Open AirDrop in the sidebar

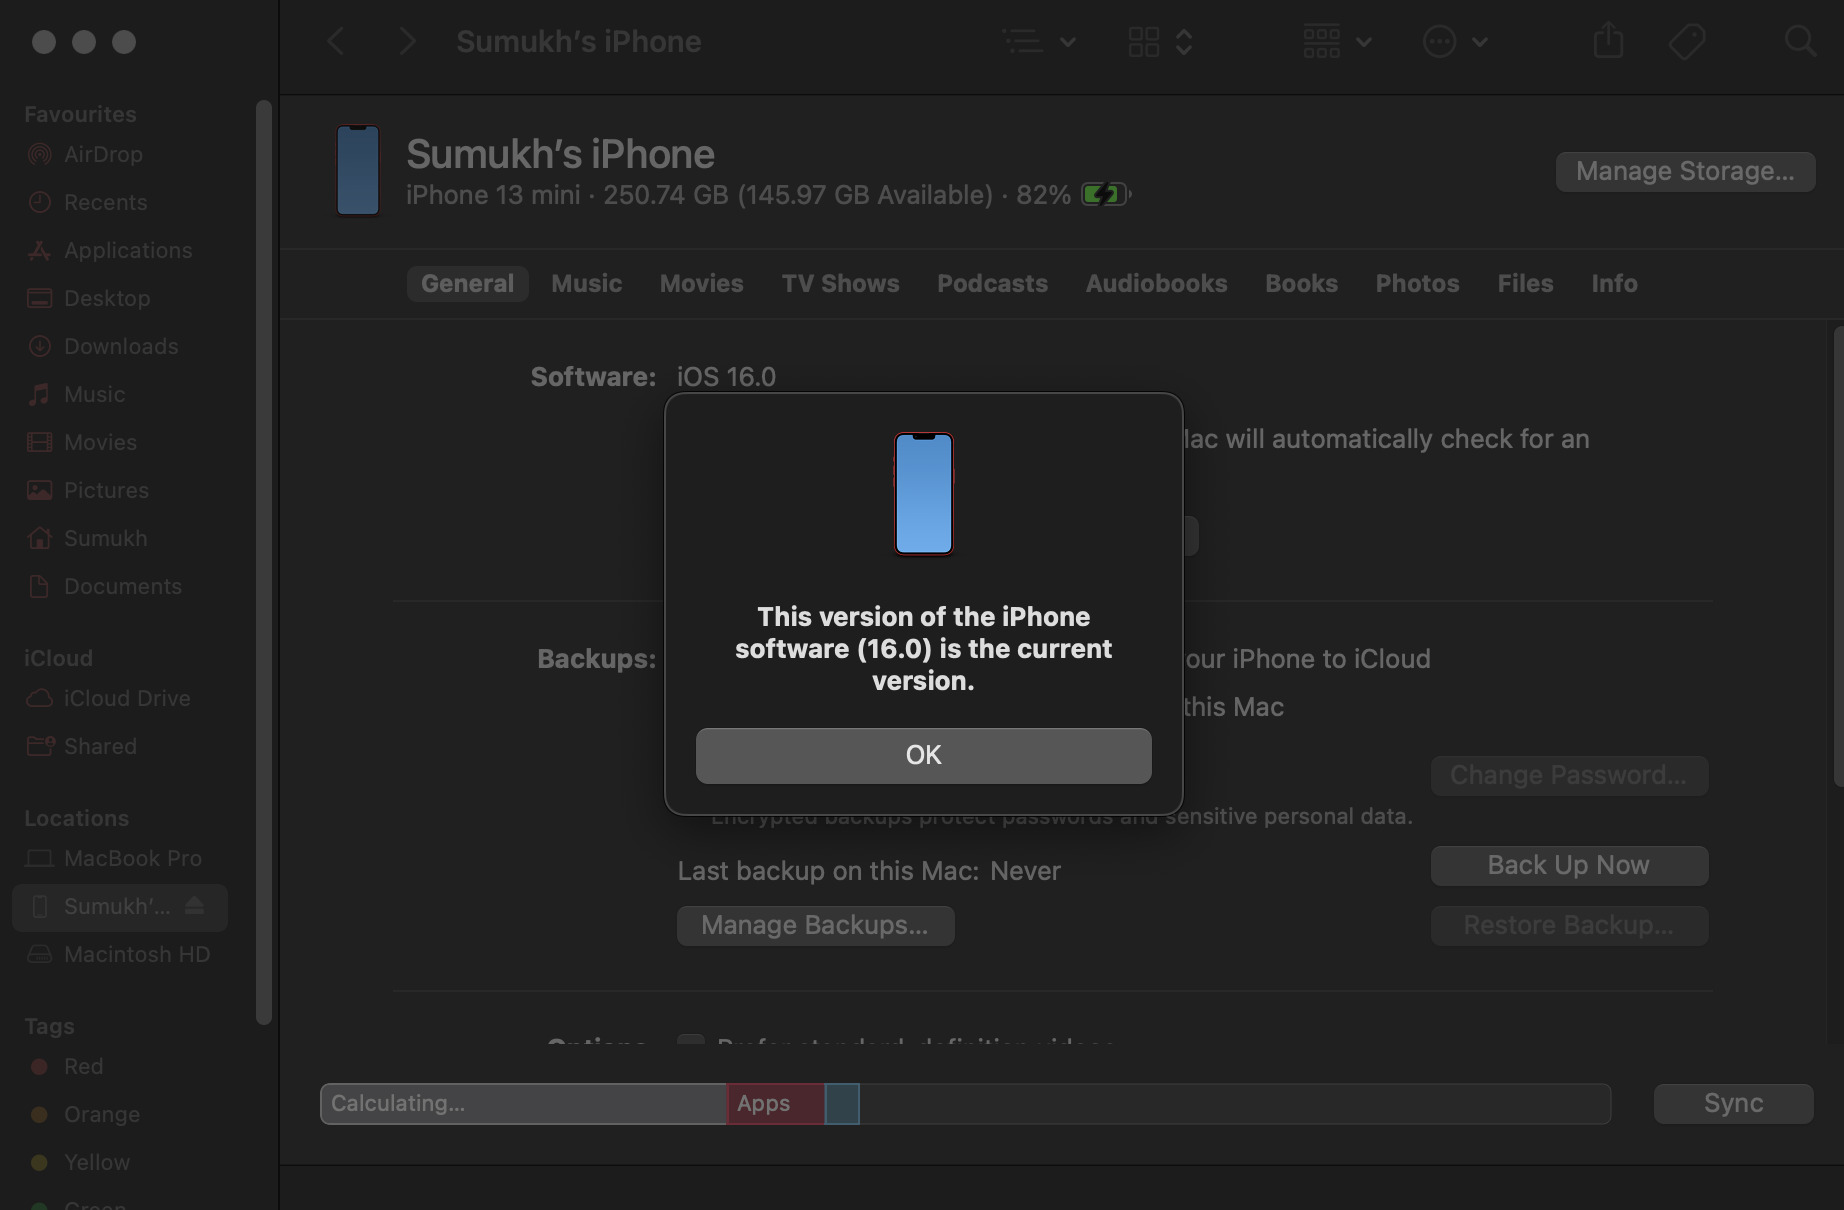pos(103,154)
